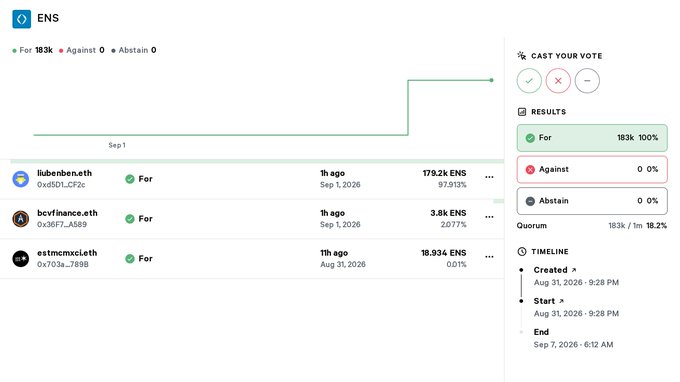Click the End date Sep 7, 2026

pyautogui.click(x=573, y=345)
